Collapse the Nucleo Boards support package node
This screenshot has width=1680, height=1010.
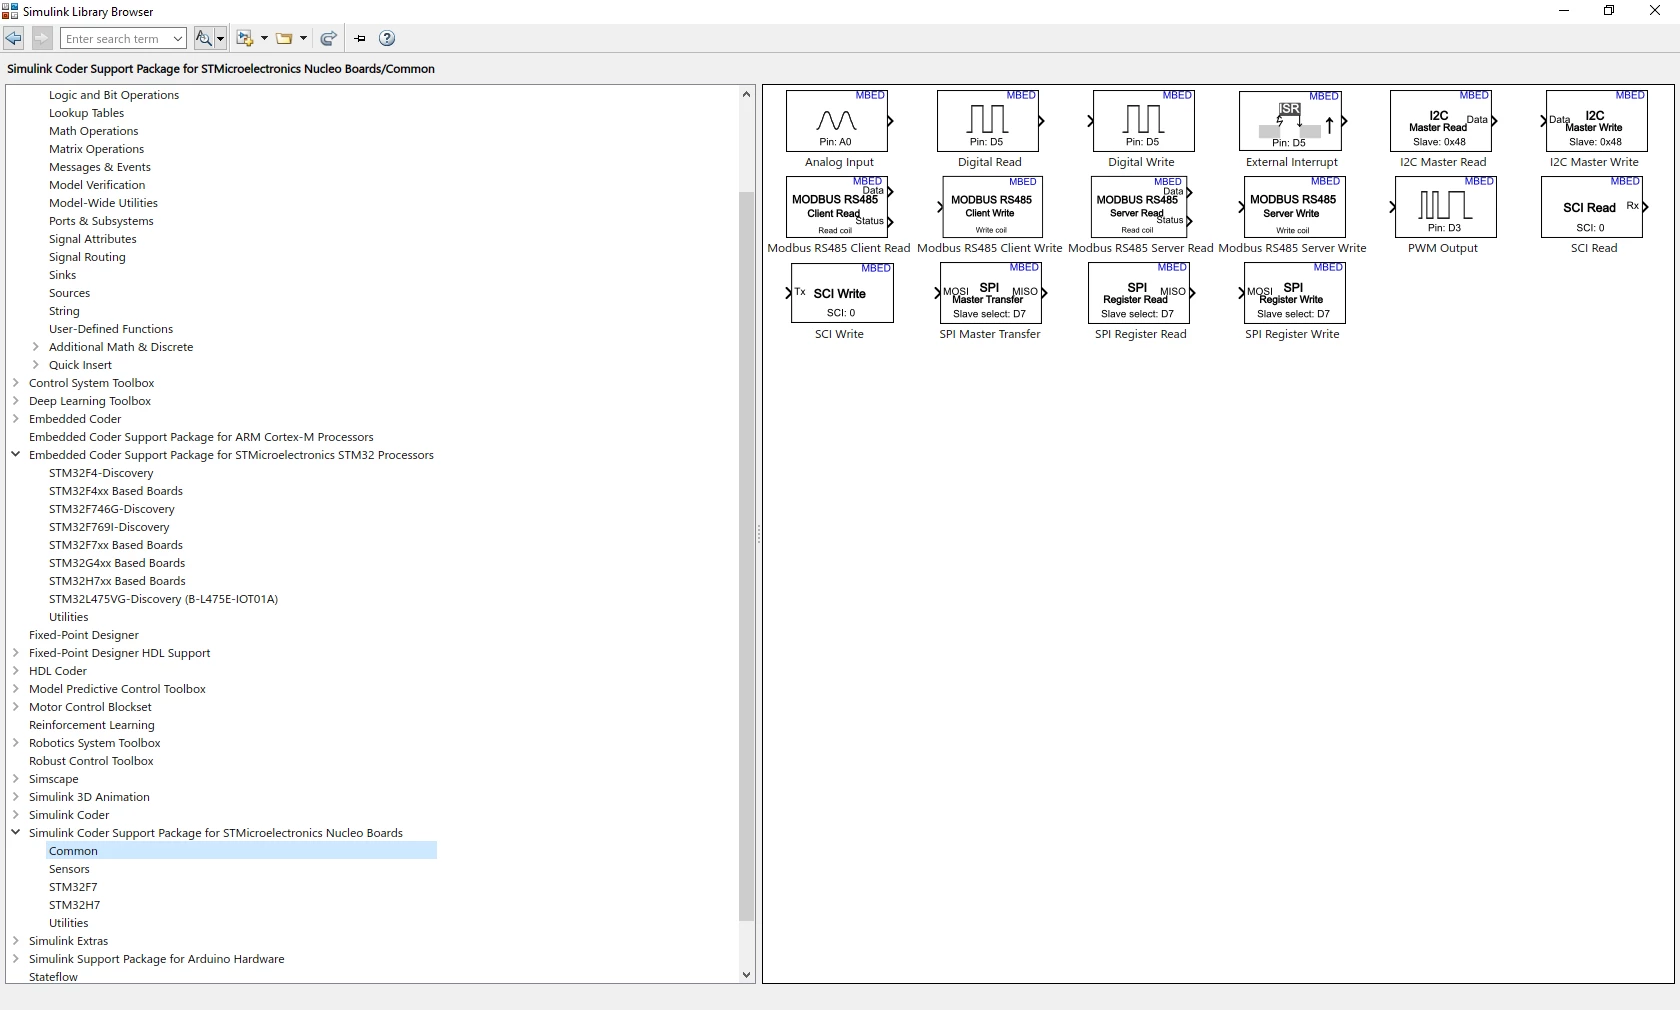[16, 833]
